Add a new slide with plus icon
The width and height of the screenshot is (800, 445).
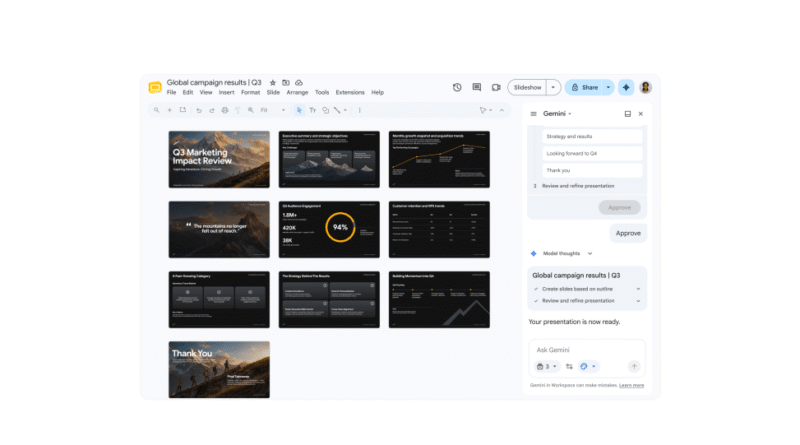tap(169, 110)
